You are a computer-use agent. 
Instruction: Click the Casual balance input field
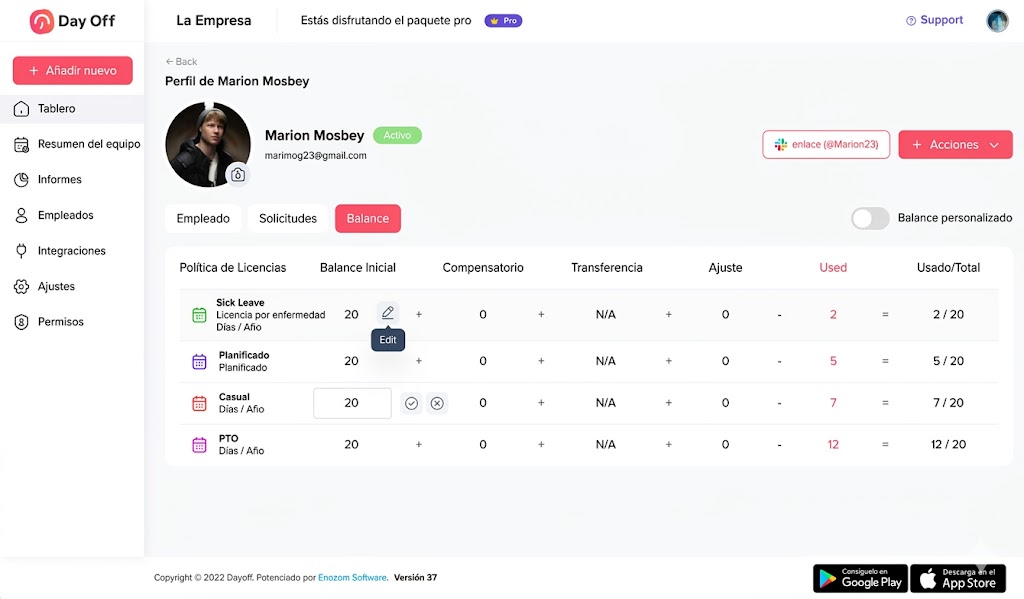(352, 404)
